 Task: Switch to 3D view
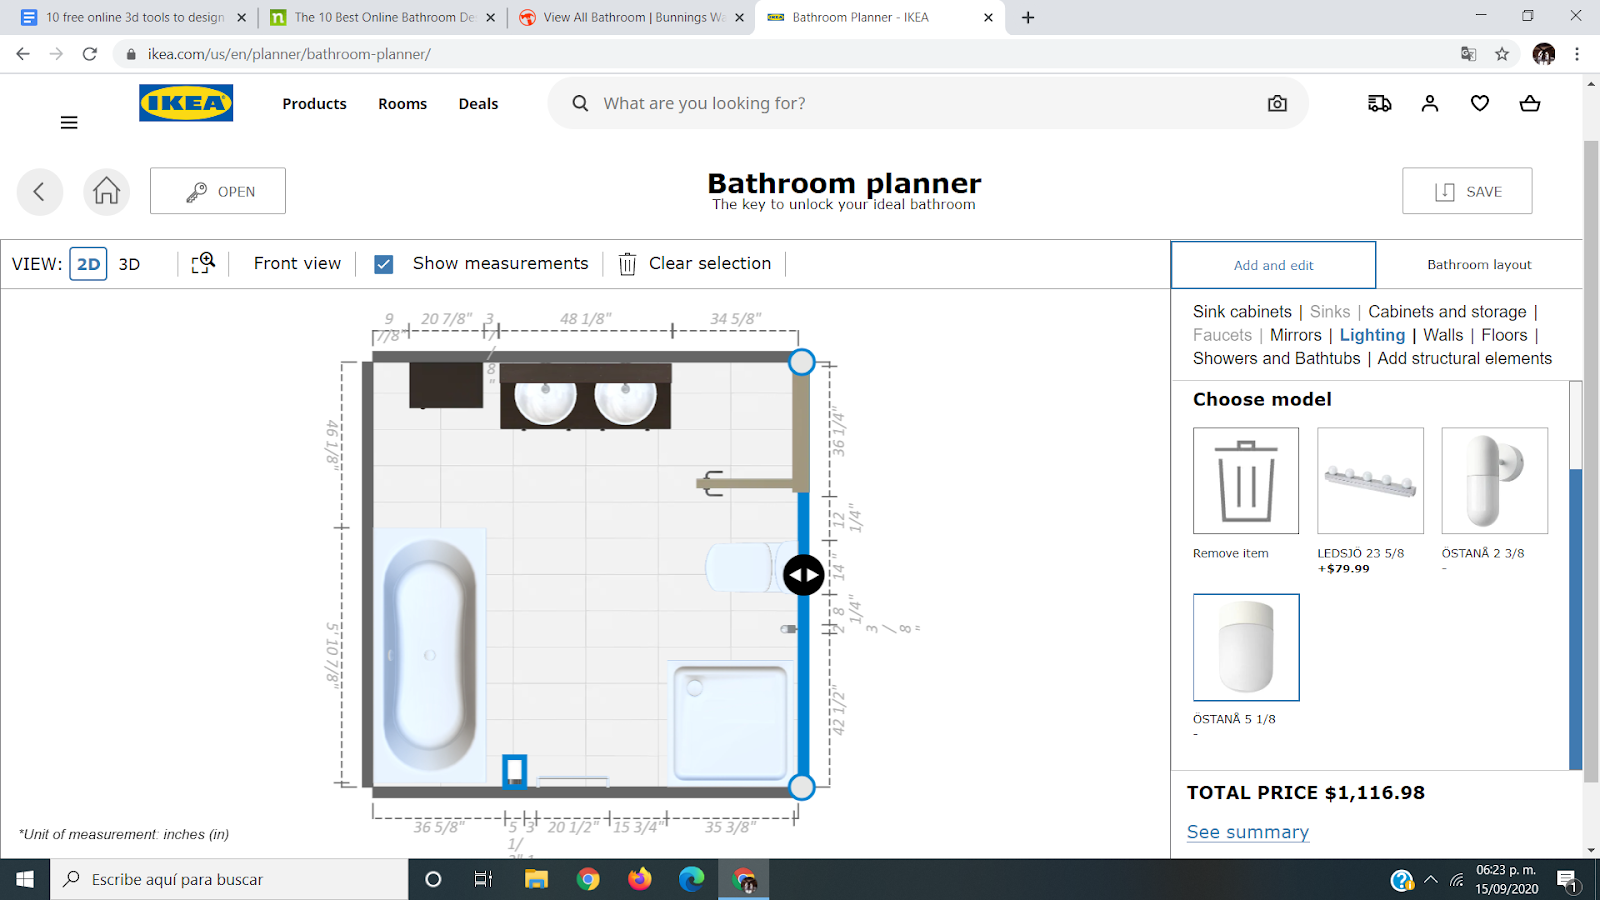[x=130, y=264]
